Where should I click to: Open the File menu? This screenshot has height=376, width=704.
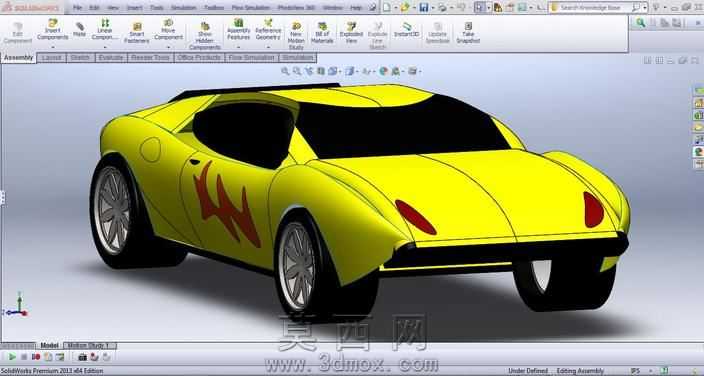point(78,8)
